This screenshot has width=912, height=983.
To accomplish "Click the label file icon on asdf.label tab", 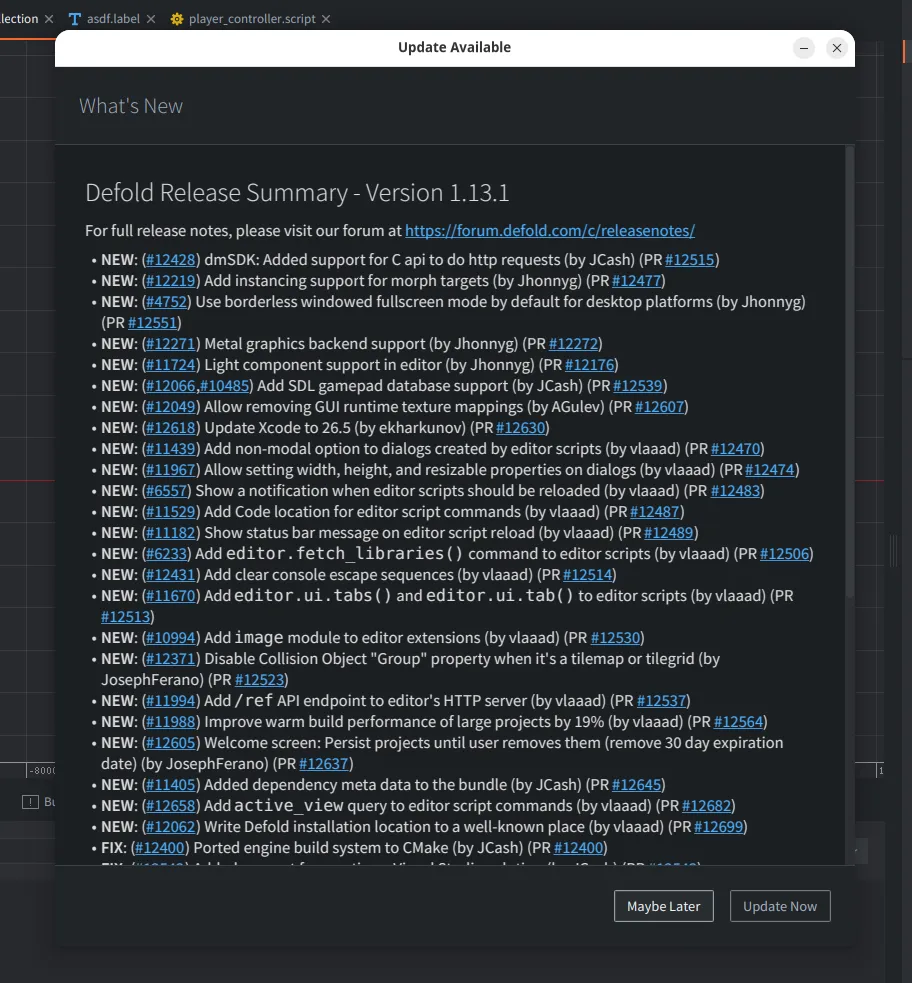I will coord(75,19).
